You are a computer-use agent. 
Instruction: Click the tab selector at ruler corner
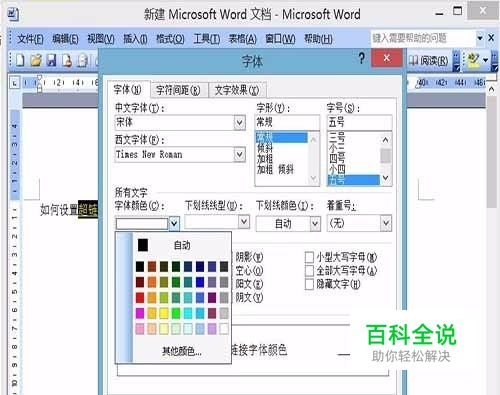point(14,83)
